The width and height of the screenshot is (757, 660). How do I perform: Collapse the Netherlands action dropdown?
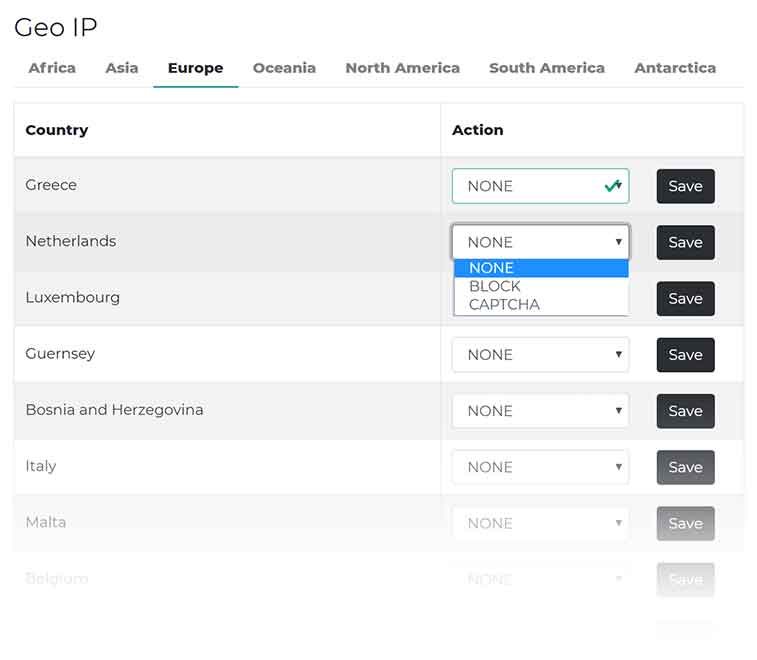coord(541,242)
